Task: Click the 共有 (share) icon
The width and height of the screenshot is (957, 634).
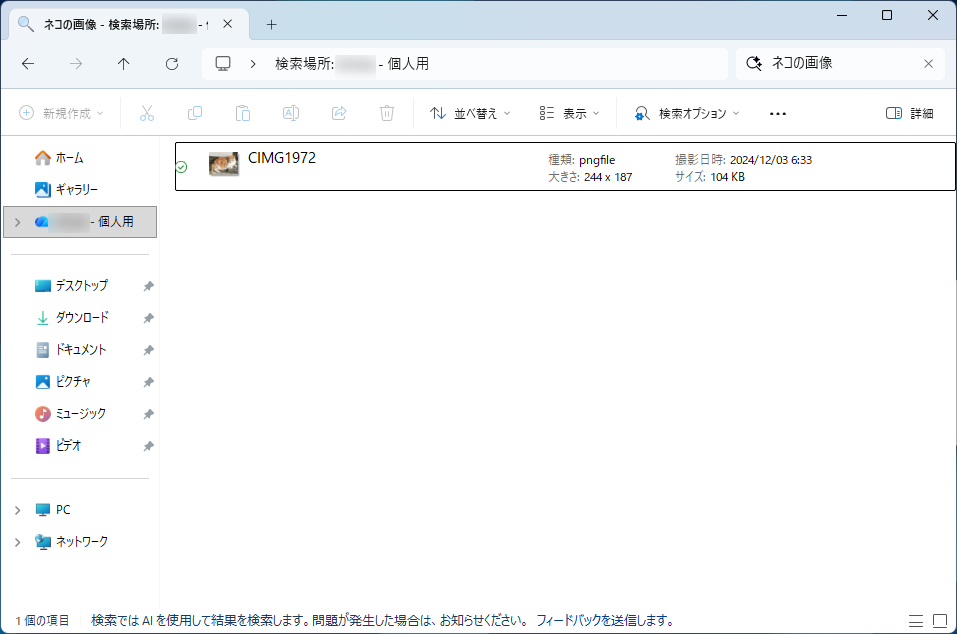Action: [x=339, y=113]
